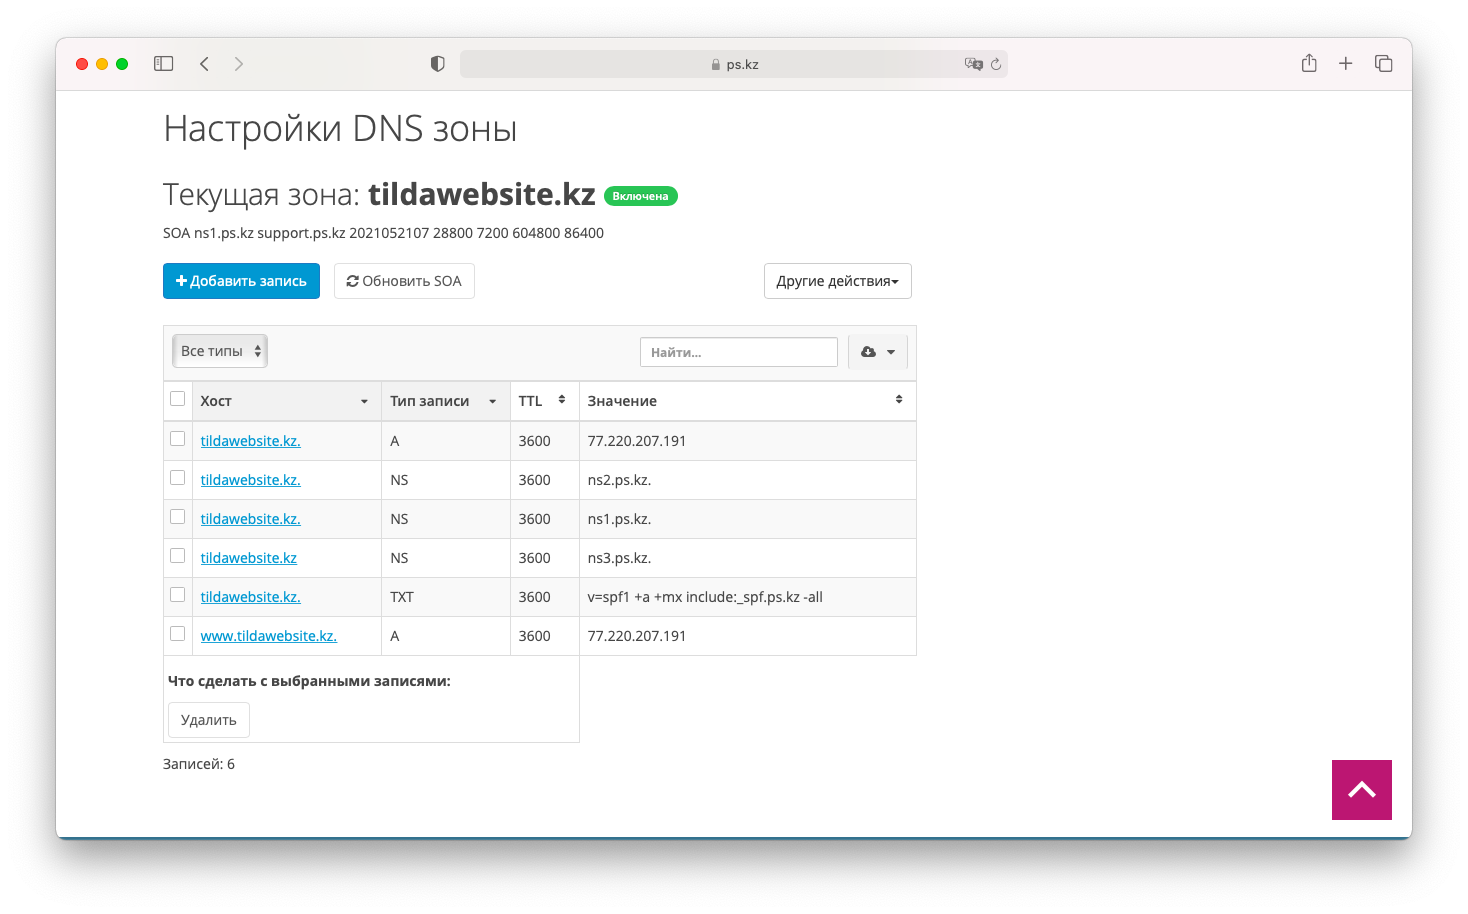Open the Тип записи column dropdown
Screen dimensions: 1468x914
point(492,401)
